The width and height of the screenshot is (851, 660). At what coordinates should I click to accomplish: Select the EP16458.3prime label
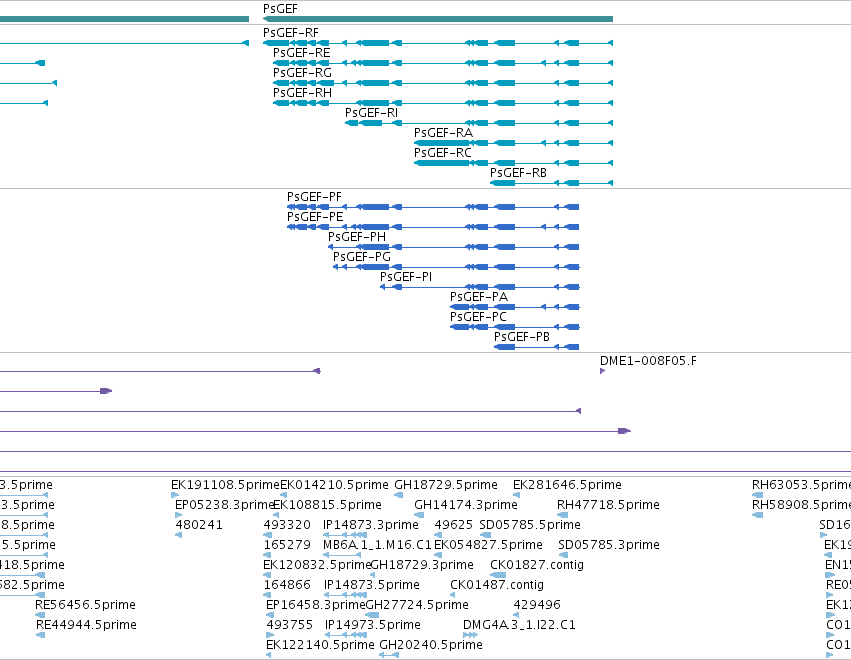[316, 605]
